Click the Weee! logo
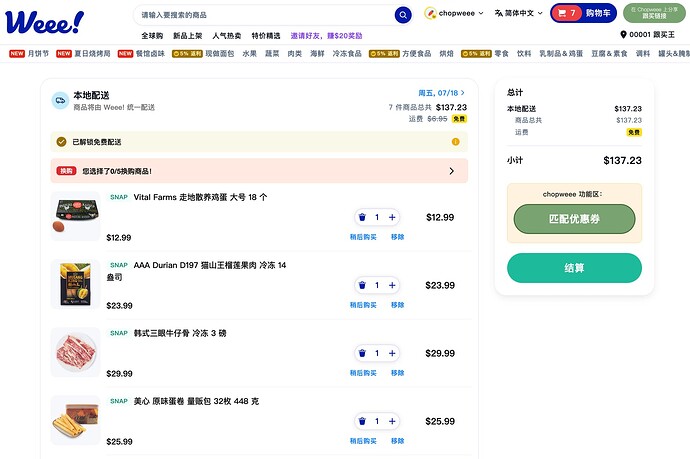690x459 pixels. click(x=44, y=22)
